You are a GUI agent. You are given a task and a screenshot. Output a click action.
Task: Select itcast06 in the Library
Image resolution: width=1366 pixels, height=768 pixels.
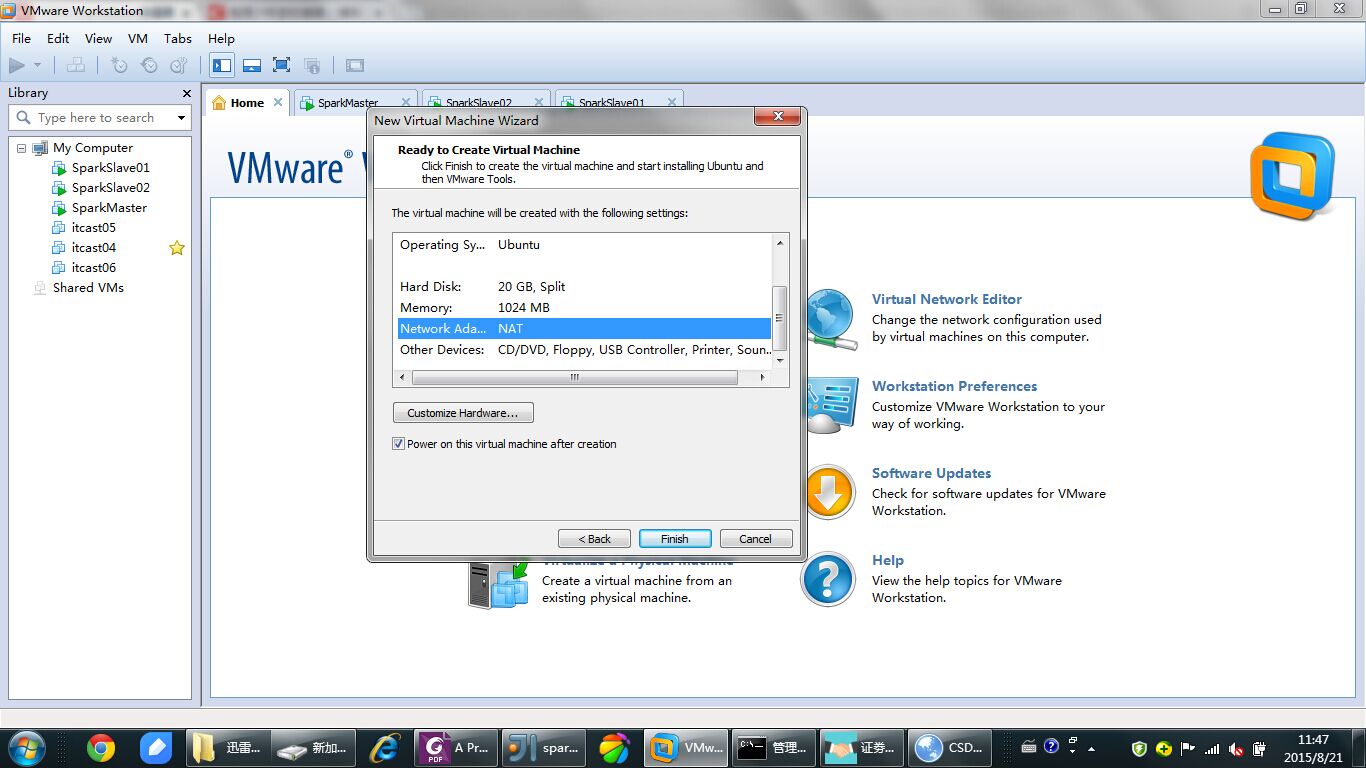click(x=93, y=268)
